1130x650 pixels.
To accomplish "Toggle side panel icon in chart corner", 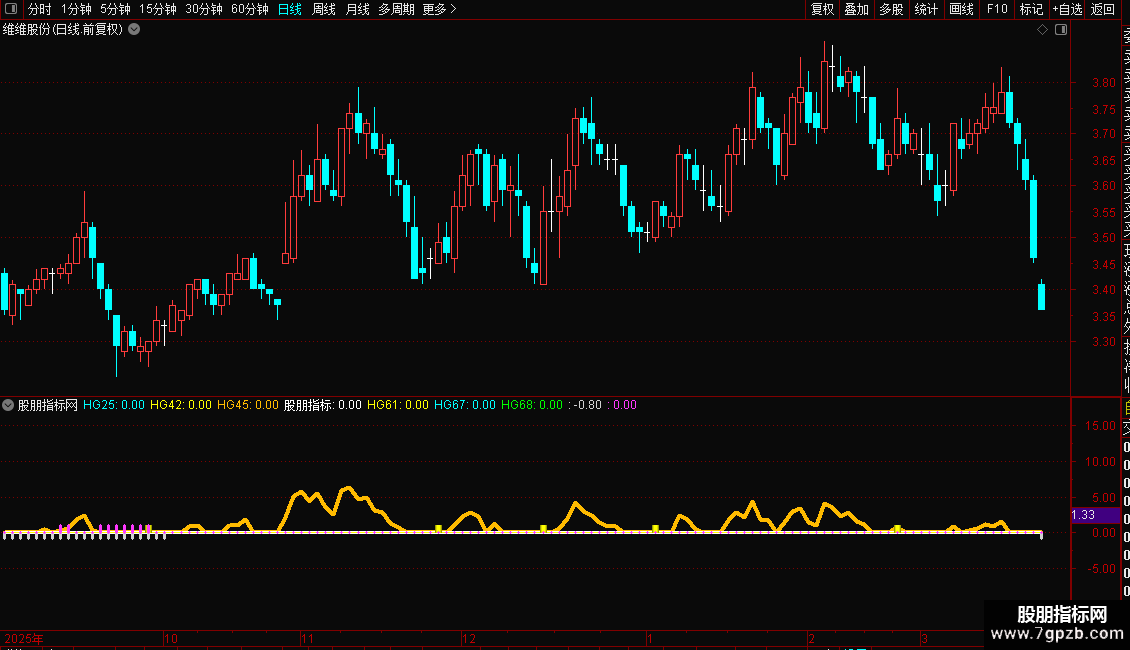I will coord(1061,30).
